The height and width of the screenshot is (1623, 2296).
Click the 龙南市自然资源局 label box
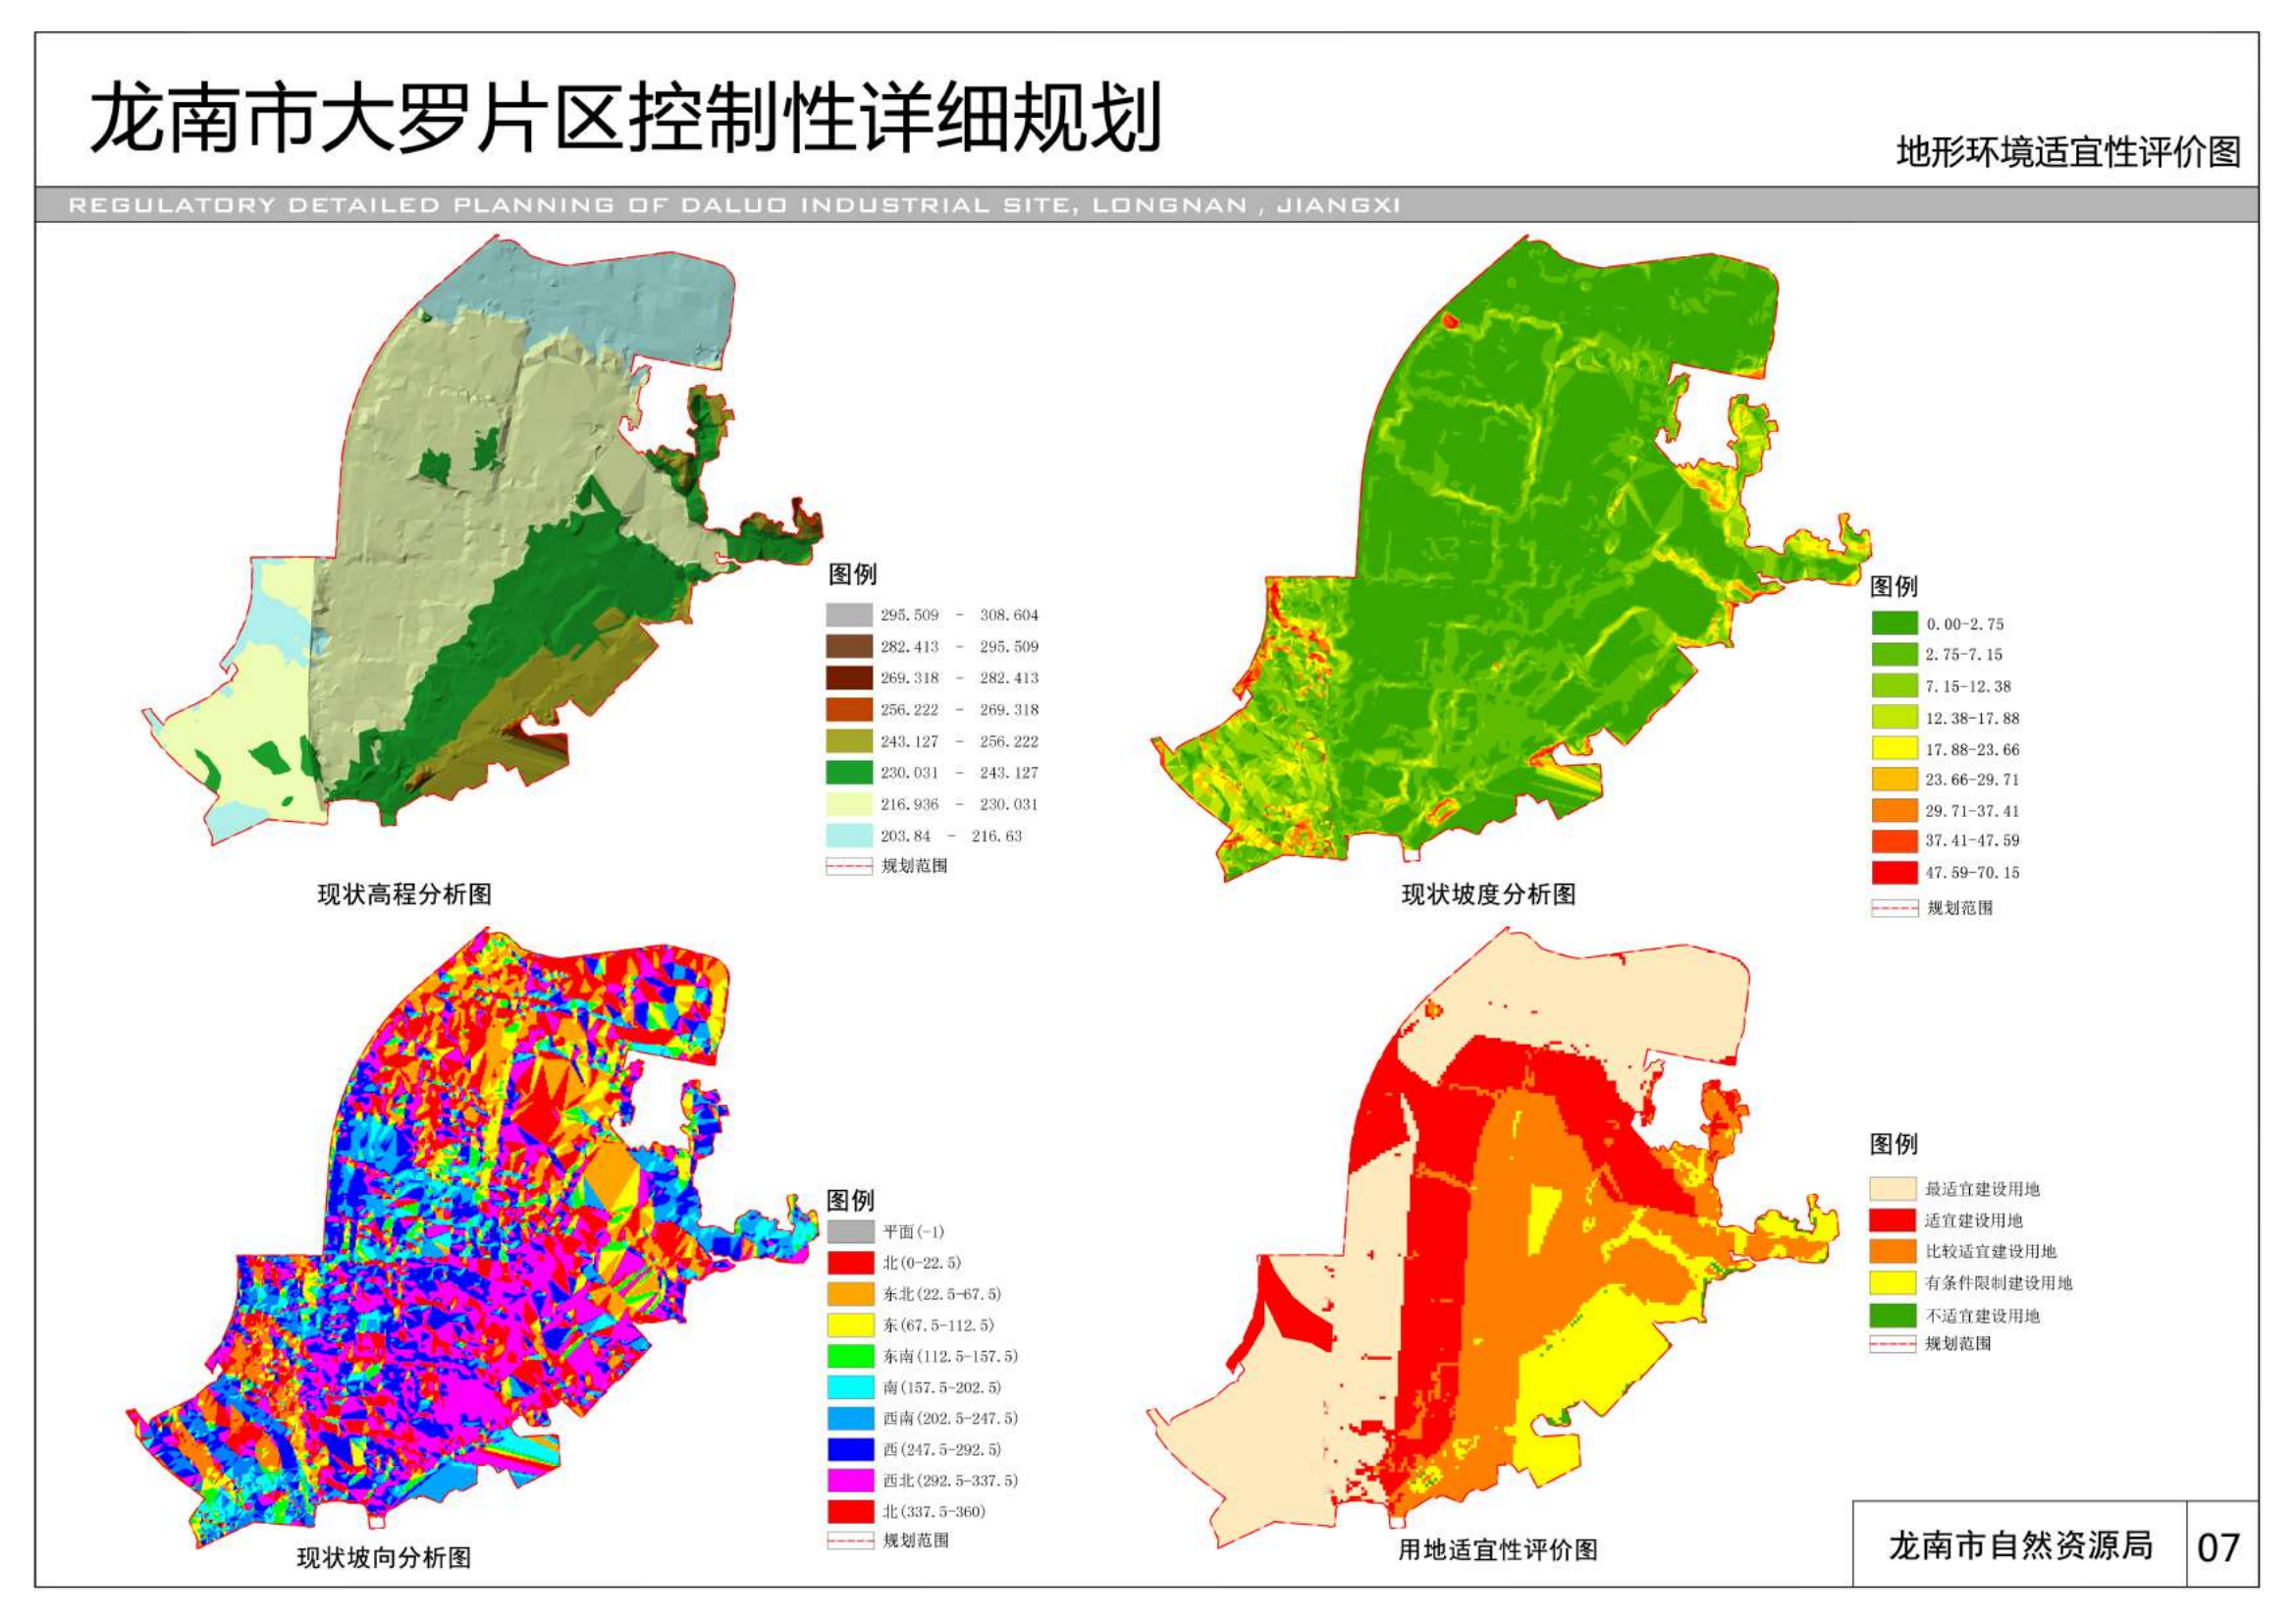coord(2019,1546)
